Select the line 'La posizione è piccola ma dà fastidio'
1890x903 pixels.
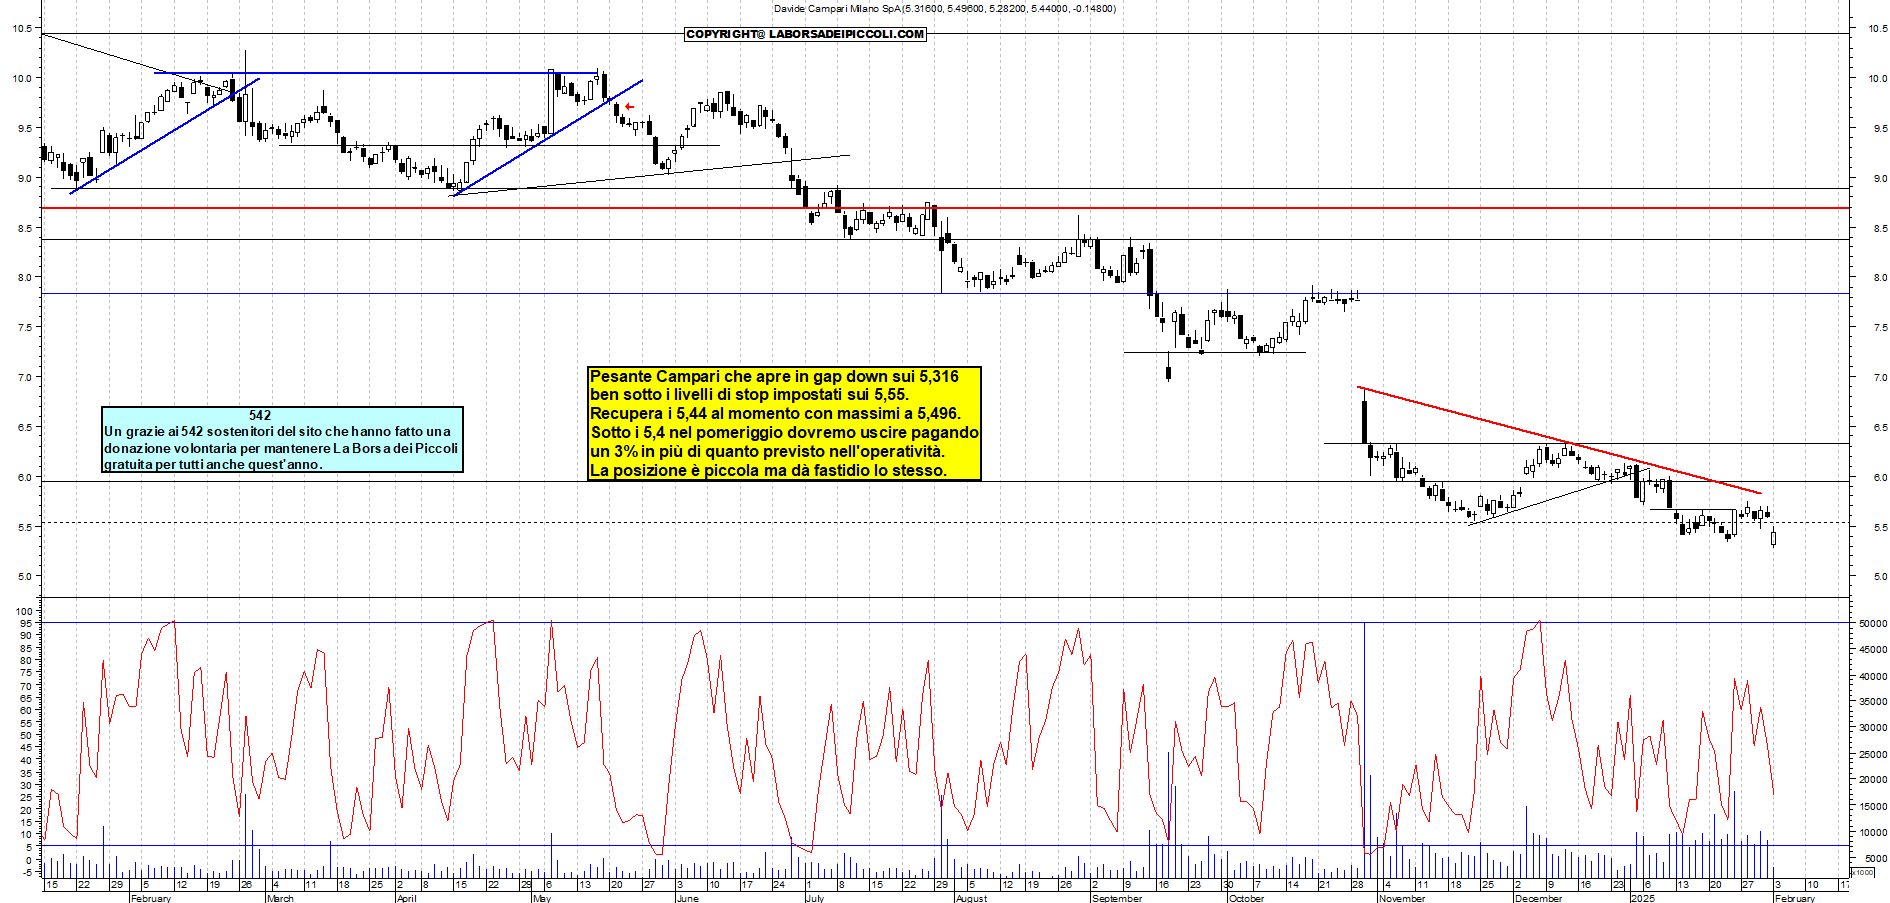click(768, 470)
